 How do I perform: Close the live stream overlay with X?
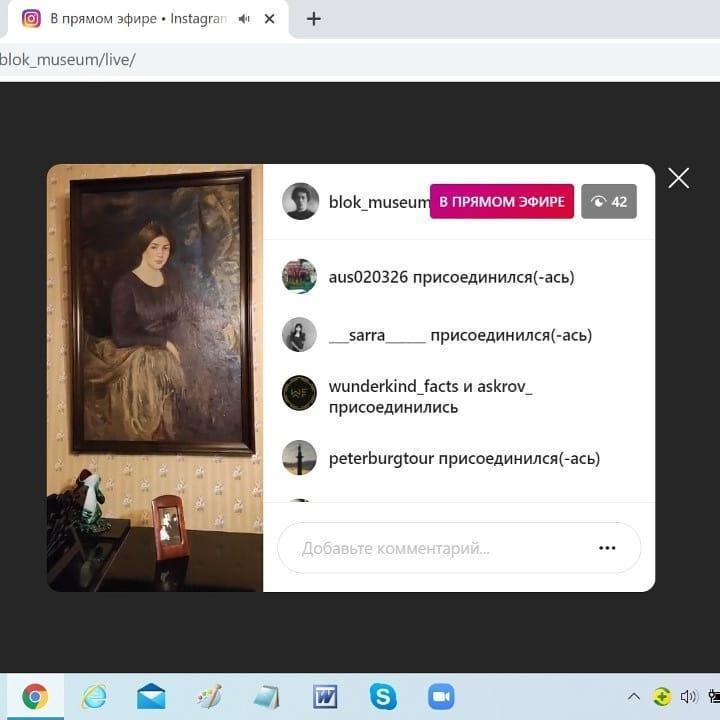(678, 178)
